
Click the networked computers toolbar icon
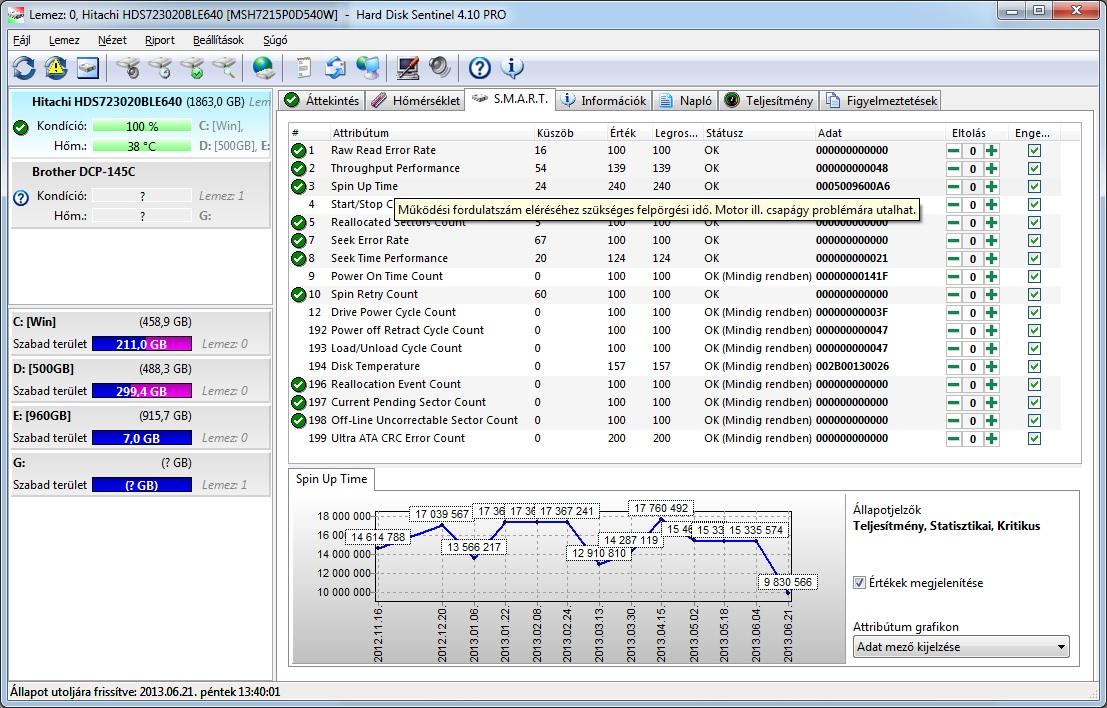pyautogui.click(x=368, y=68)
